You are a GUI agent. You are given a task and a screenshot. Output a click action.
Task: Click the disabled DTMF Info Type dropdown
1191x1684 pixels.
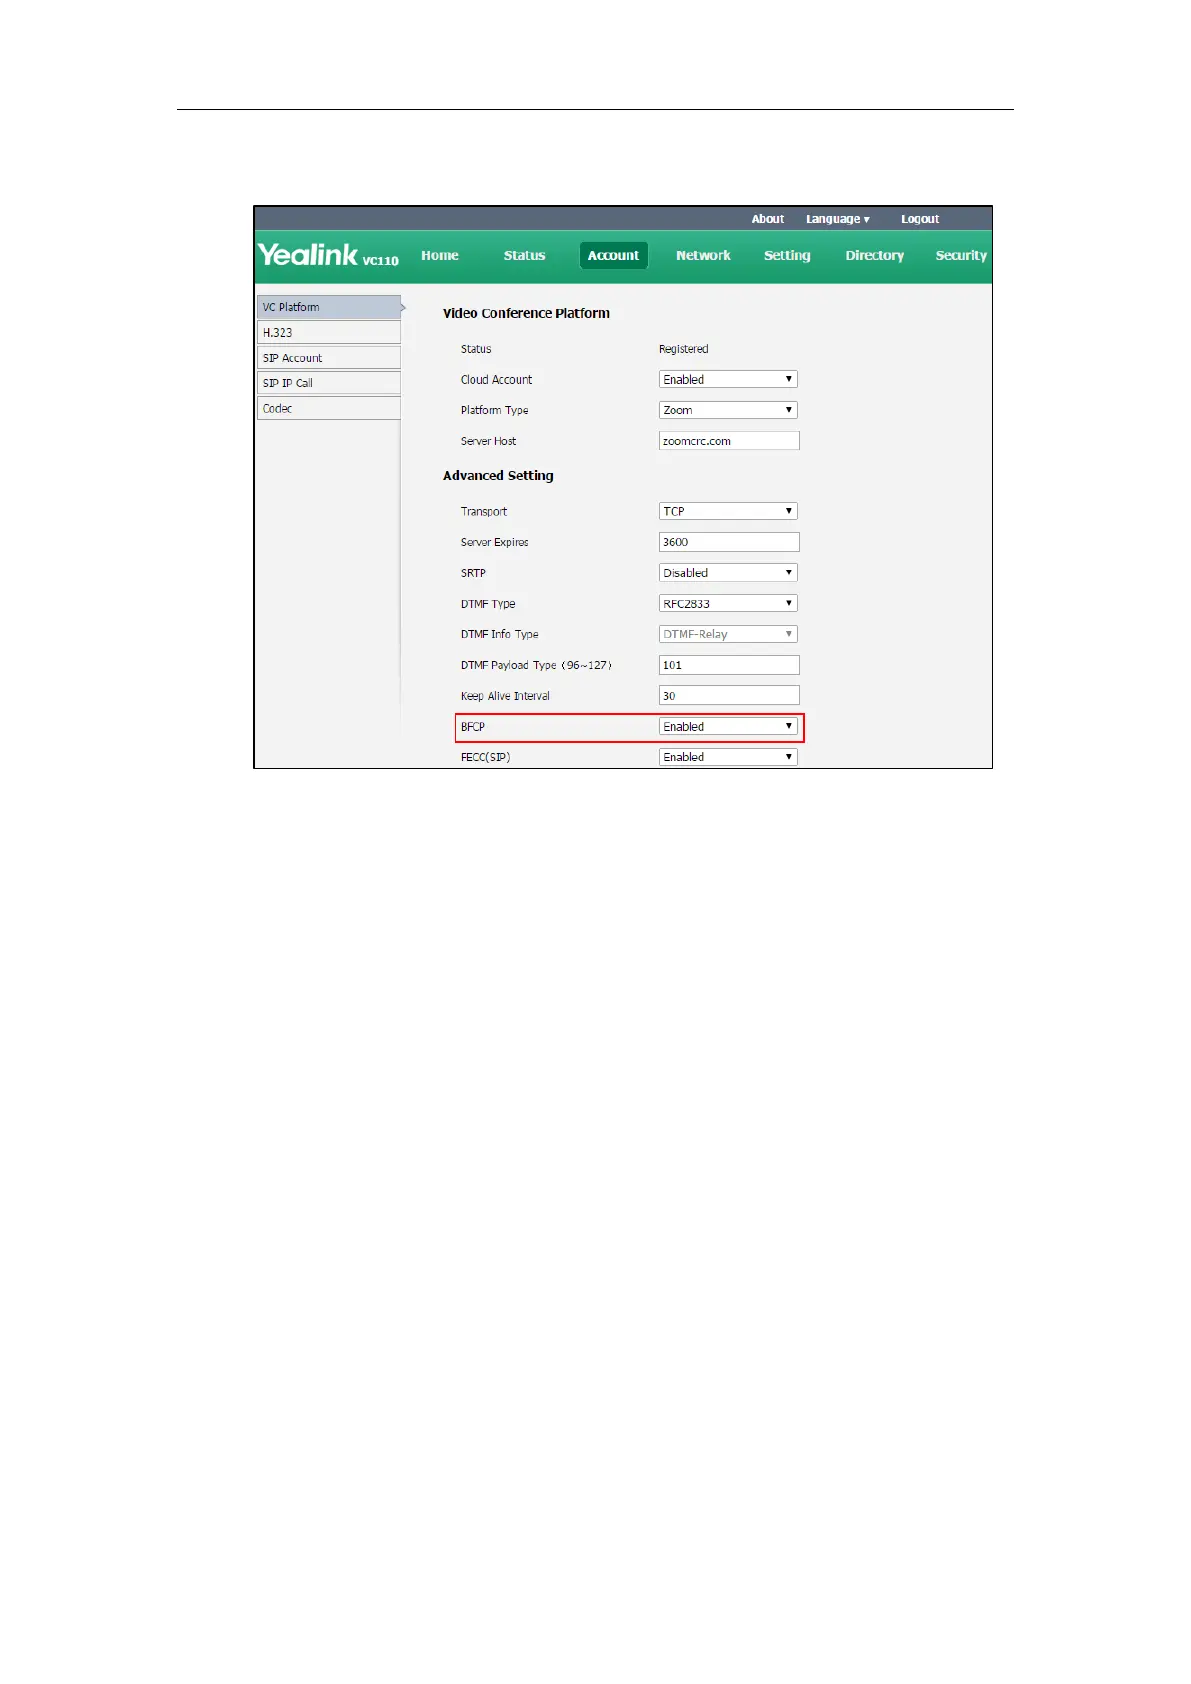point(728,634)
